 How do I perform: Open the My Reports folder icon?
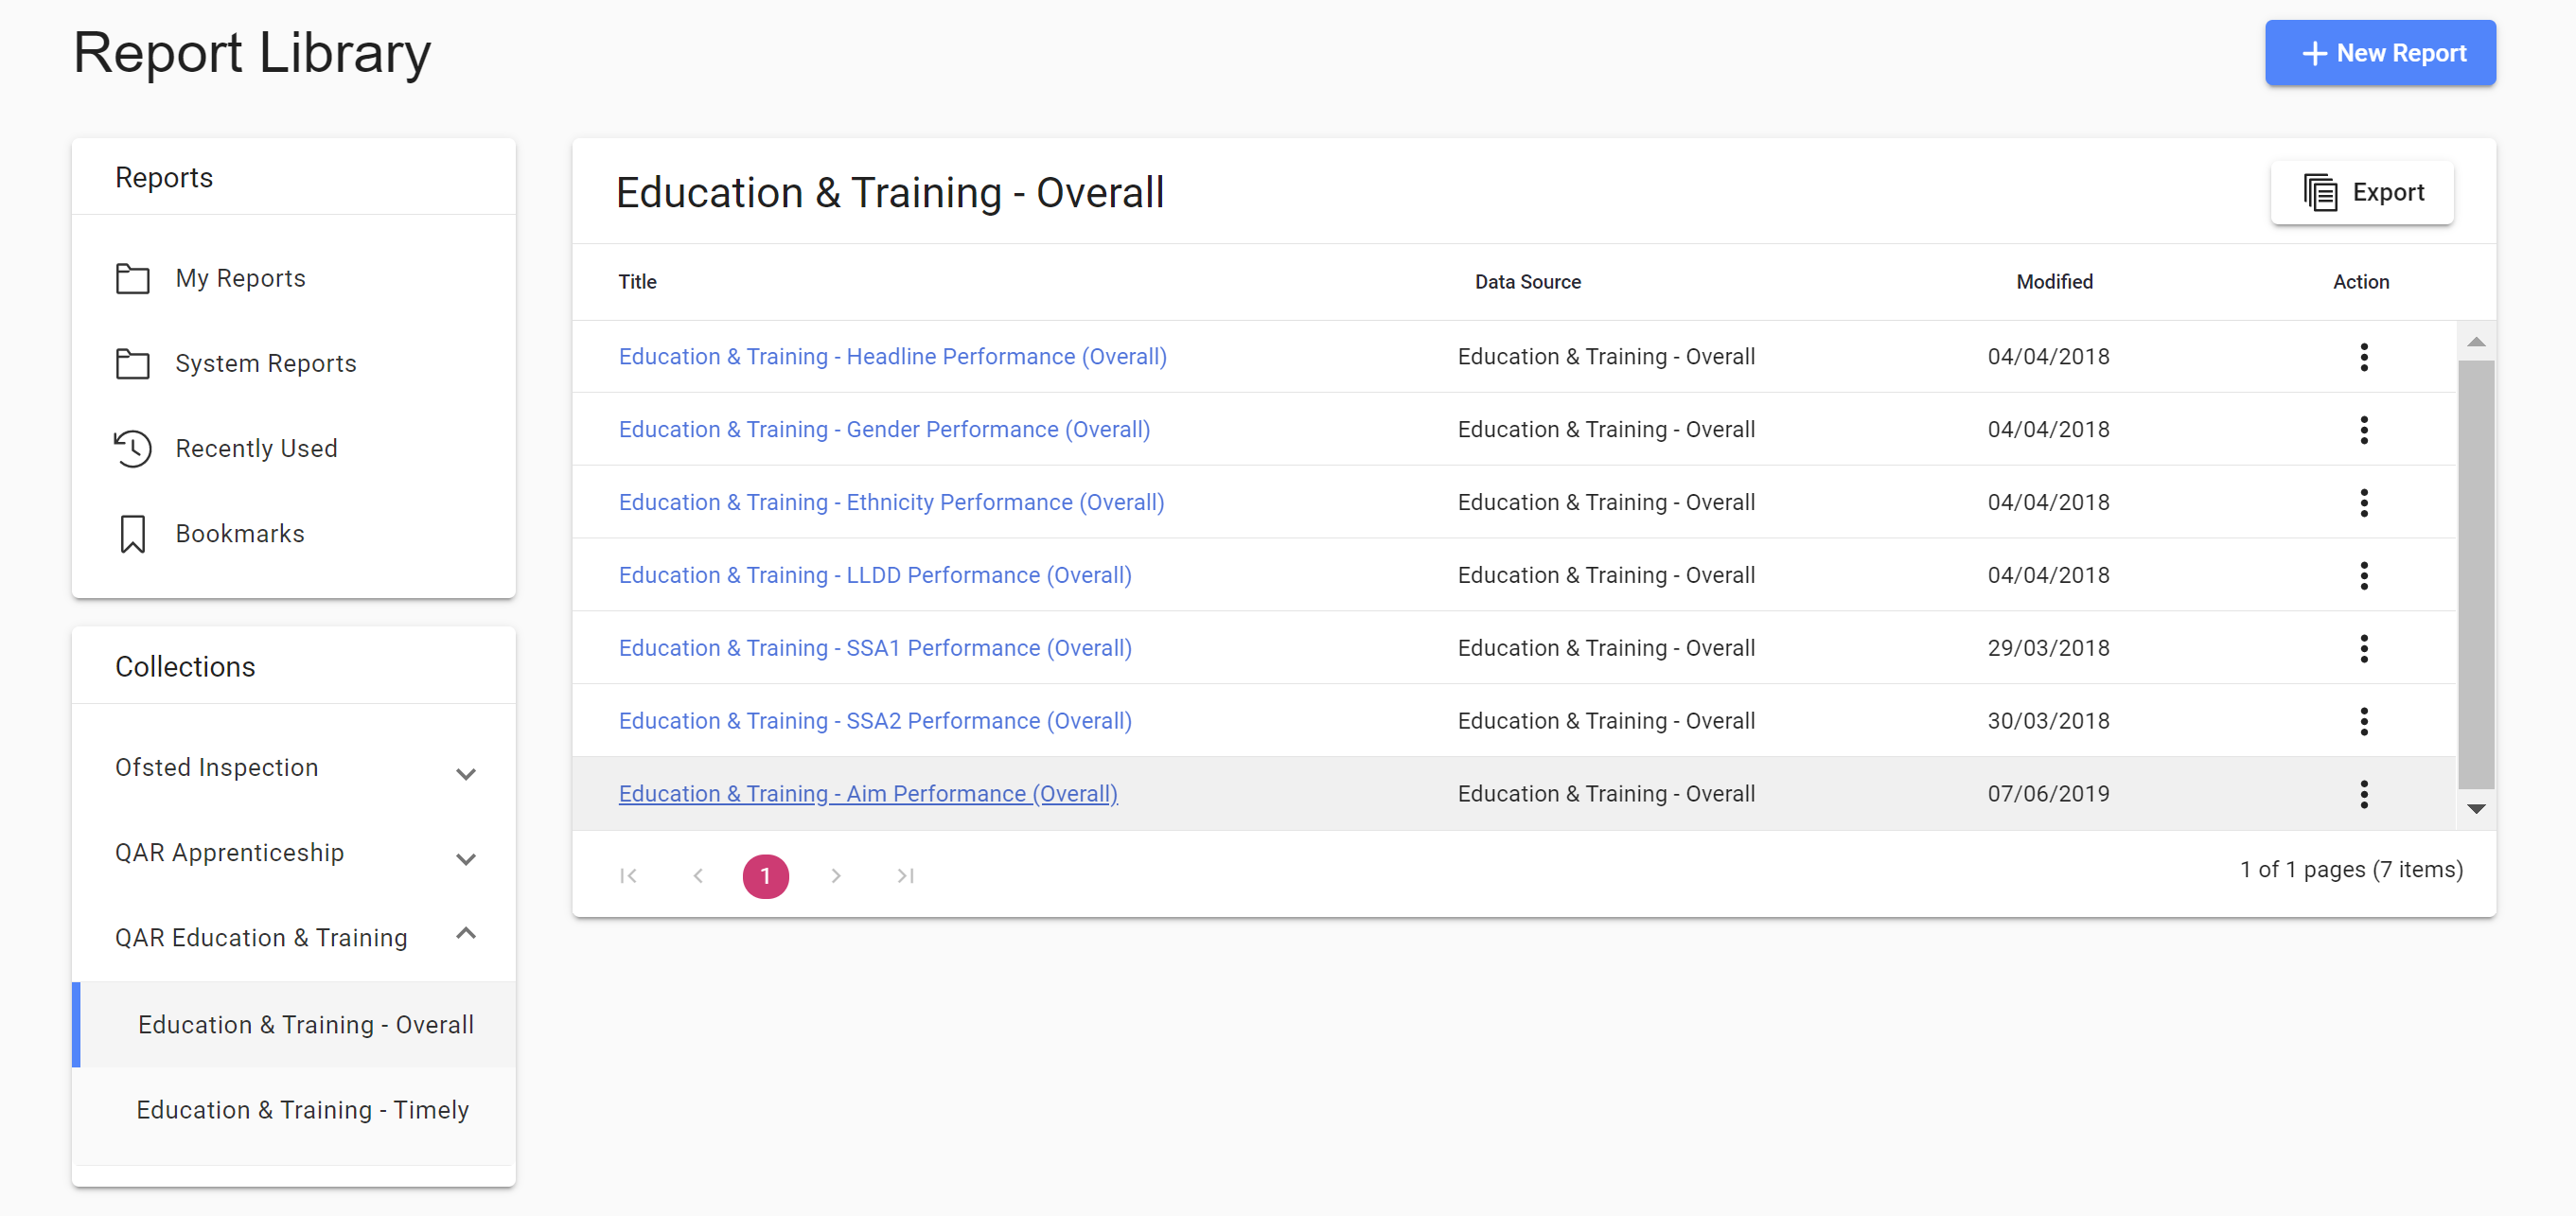click(132, 278)
